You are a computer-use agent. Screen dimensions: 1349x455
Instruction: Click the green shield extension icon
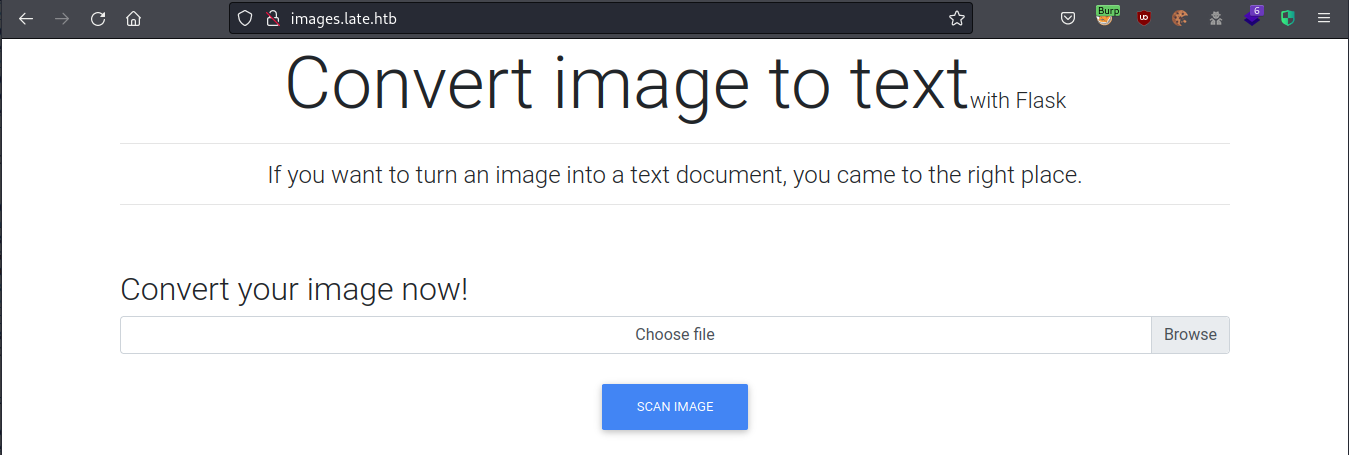[1288, 18]
